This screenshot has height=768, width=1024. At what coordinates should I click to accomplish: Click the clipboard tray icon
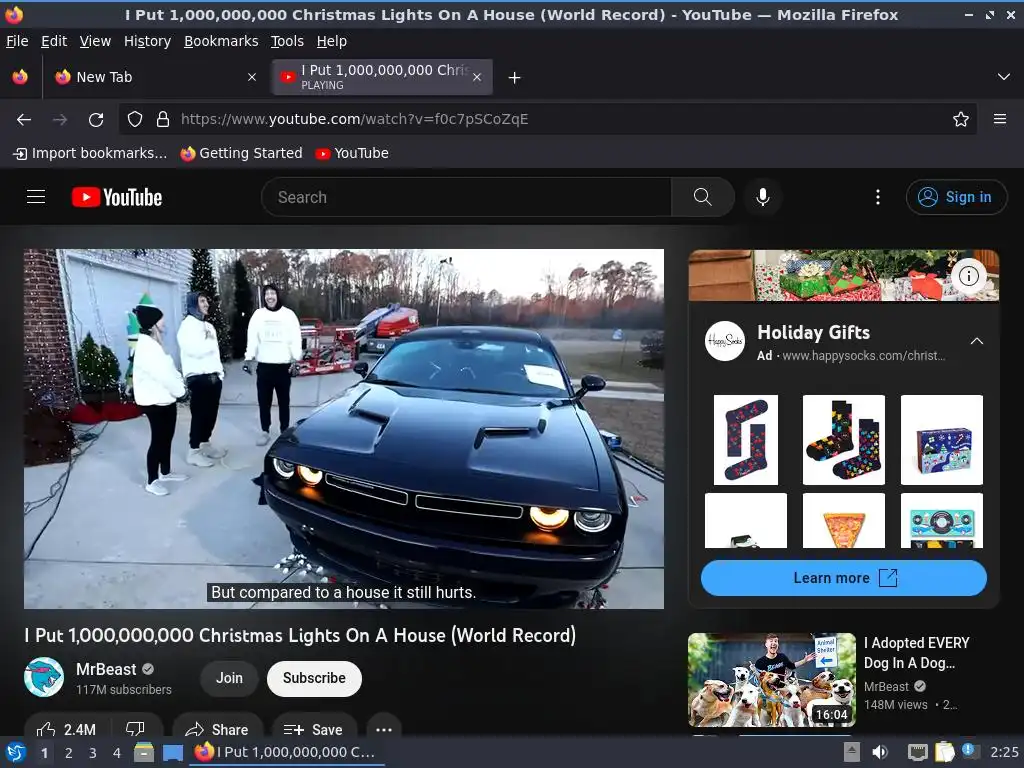click(944, 752)
